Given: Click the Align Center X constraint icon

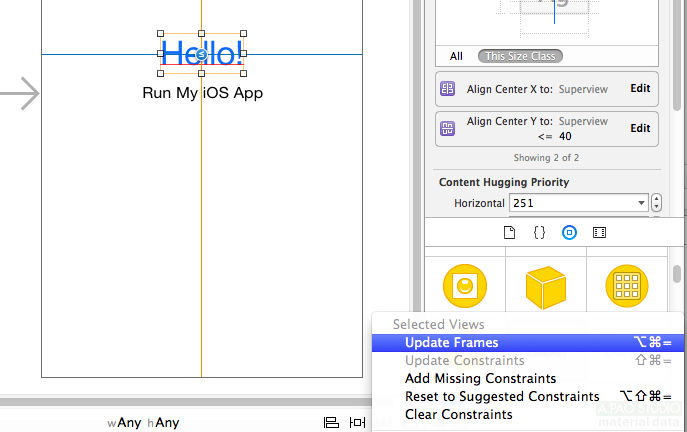Looking at the screenshot, I should [x=448, y=89].
